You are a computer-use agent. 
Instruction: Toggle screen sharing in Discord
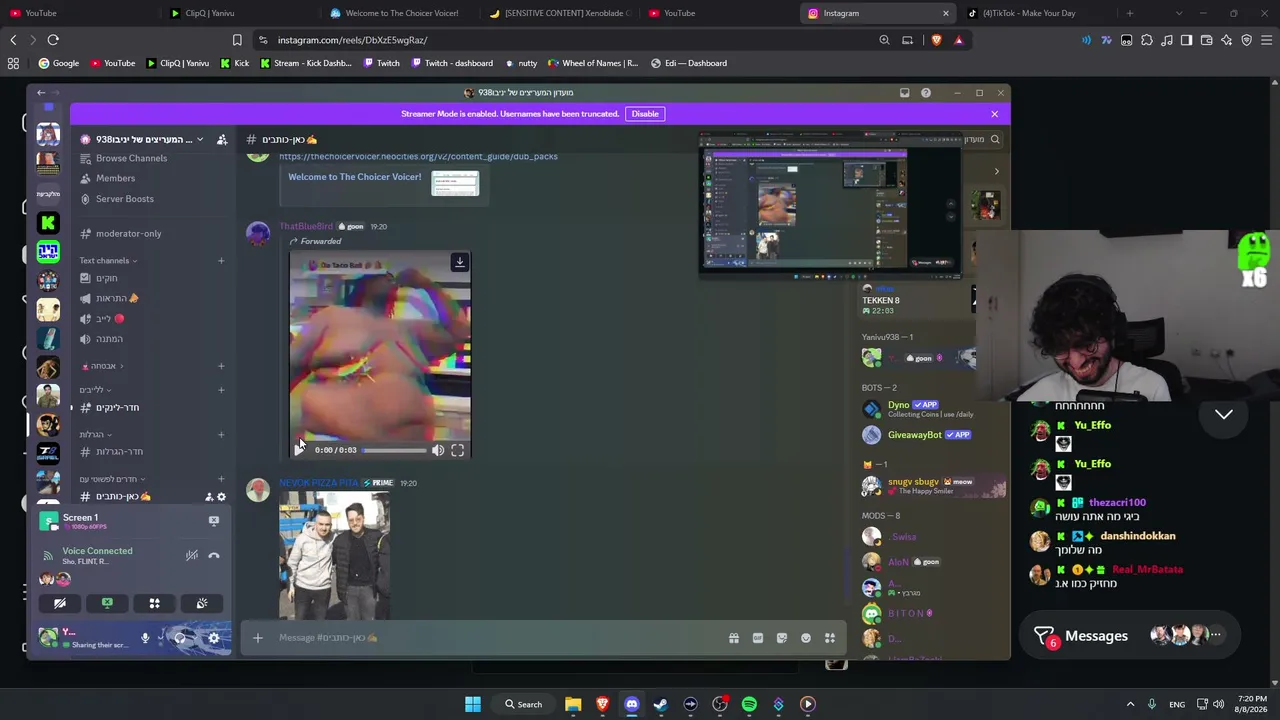(107, 603)
